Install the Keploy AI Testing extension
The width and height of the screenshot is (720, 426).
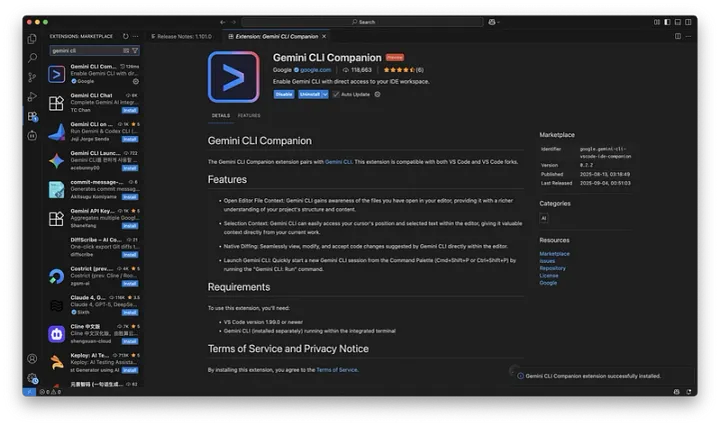pos(129,370)
